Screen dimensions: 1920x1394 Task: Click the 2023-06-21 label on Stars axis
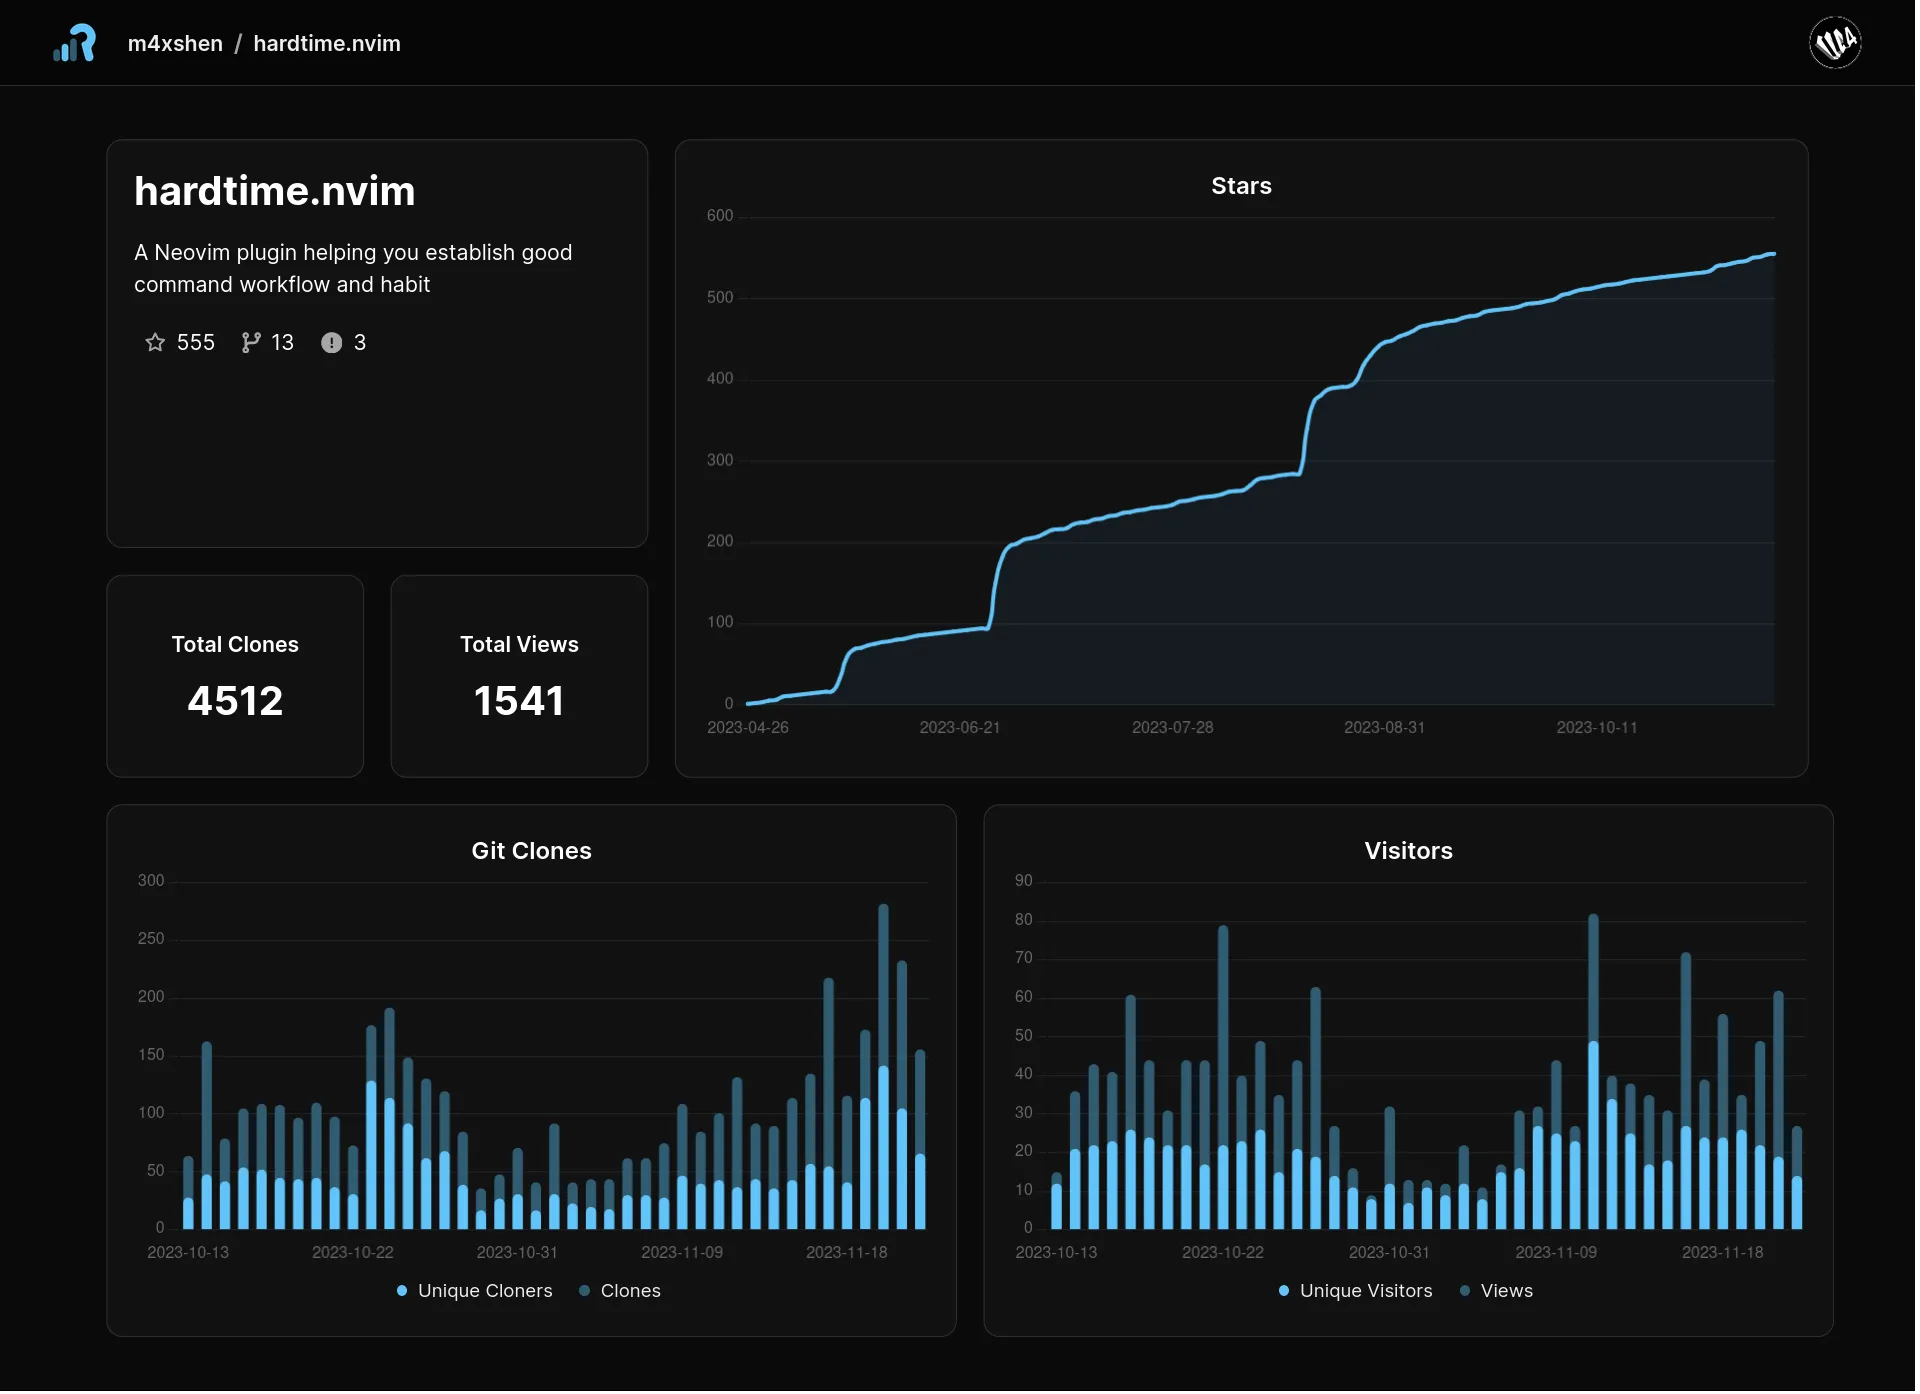coord(962,729)
